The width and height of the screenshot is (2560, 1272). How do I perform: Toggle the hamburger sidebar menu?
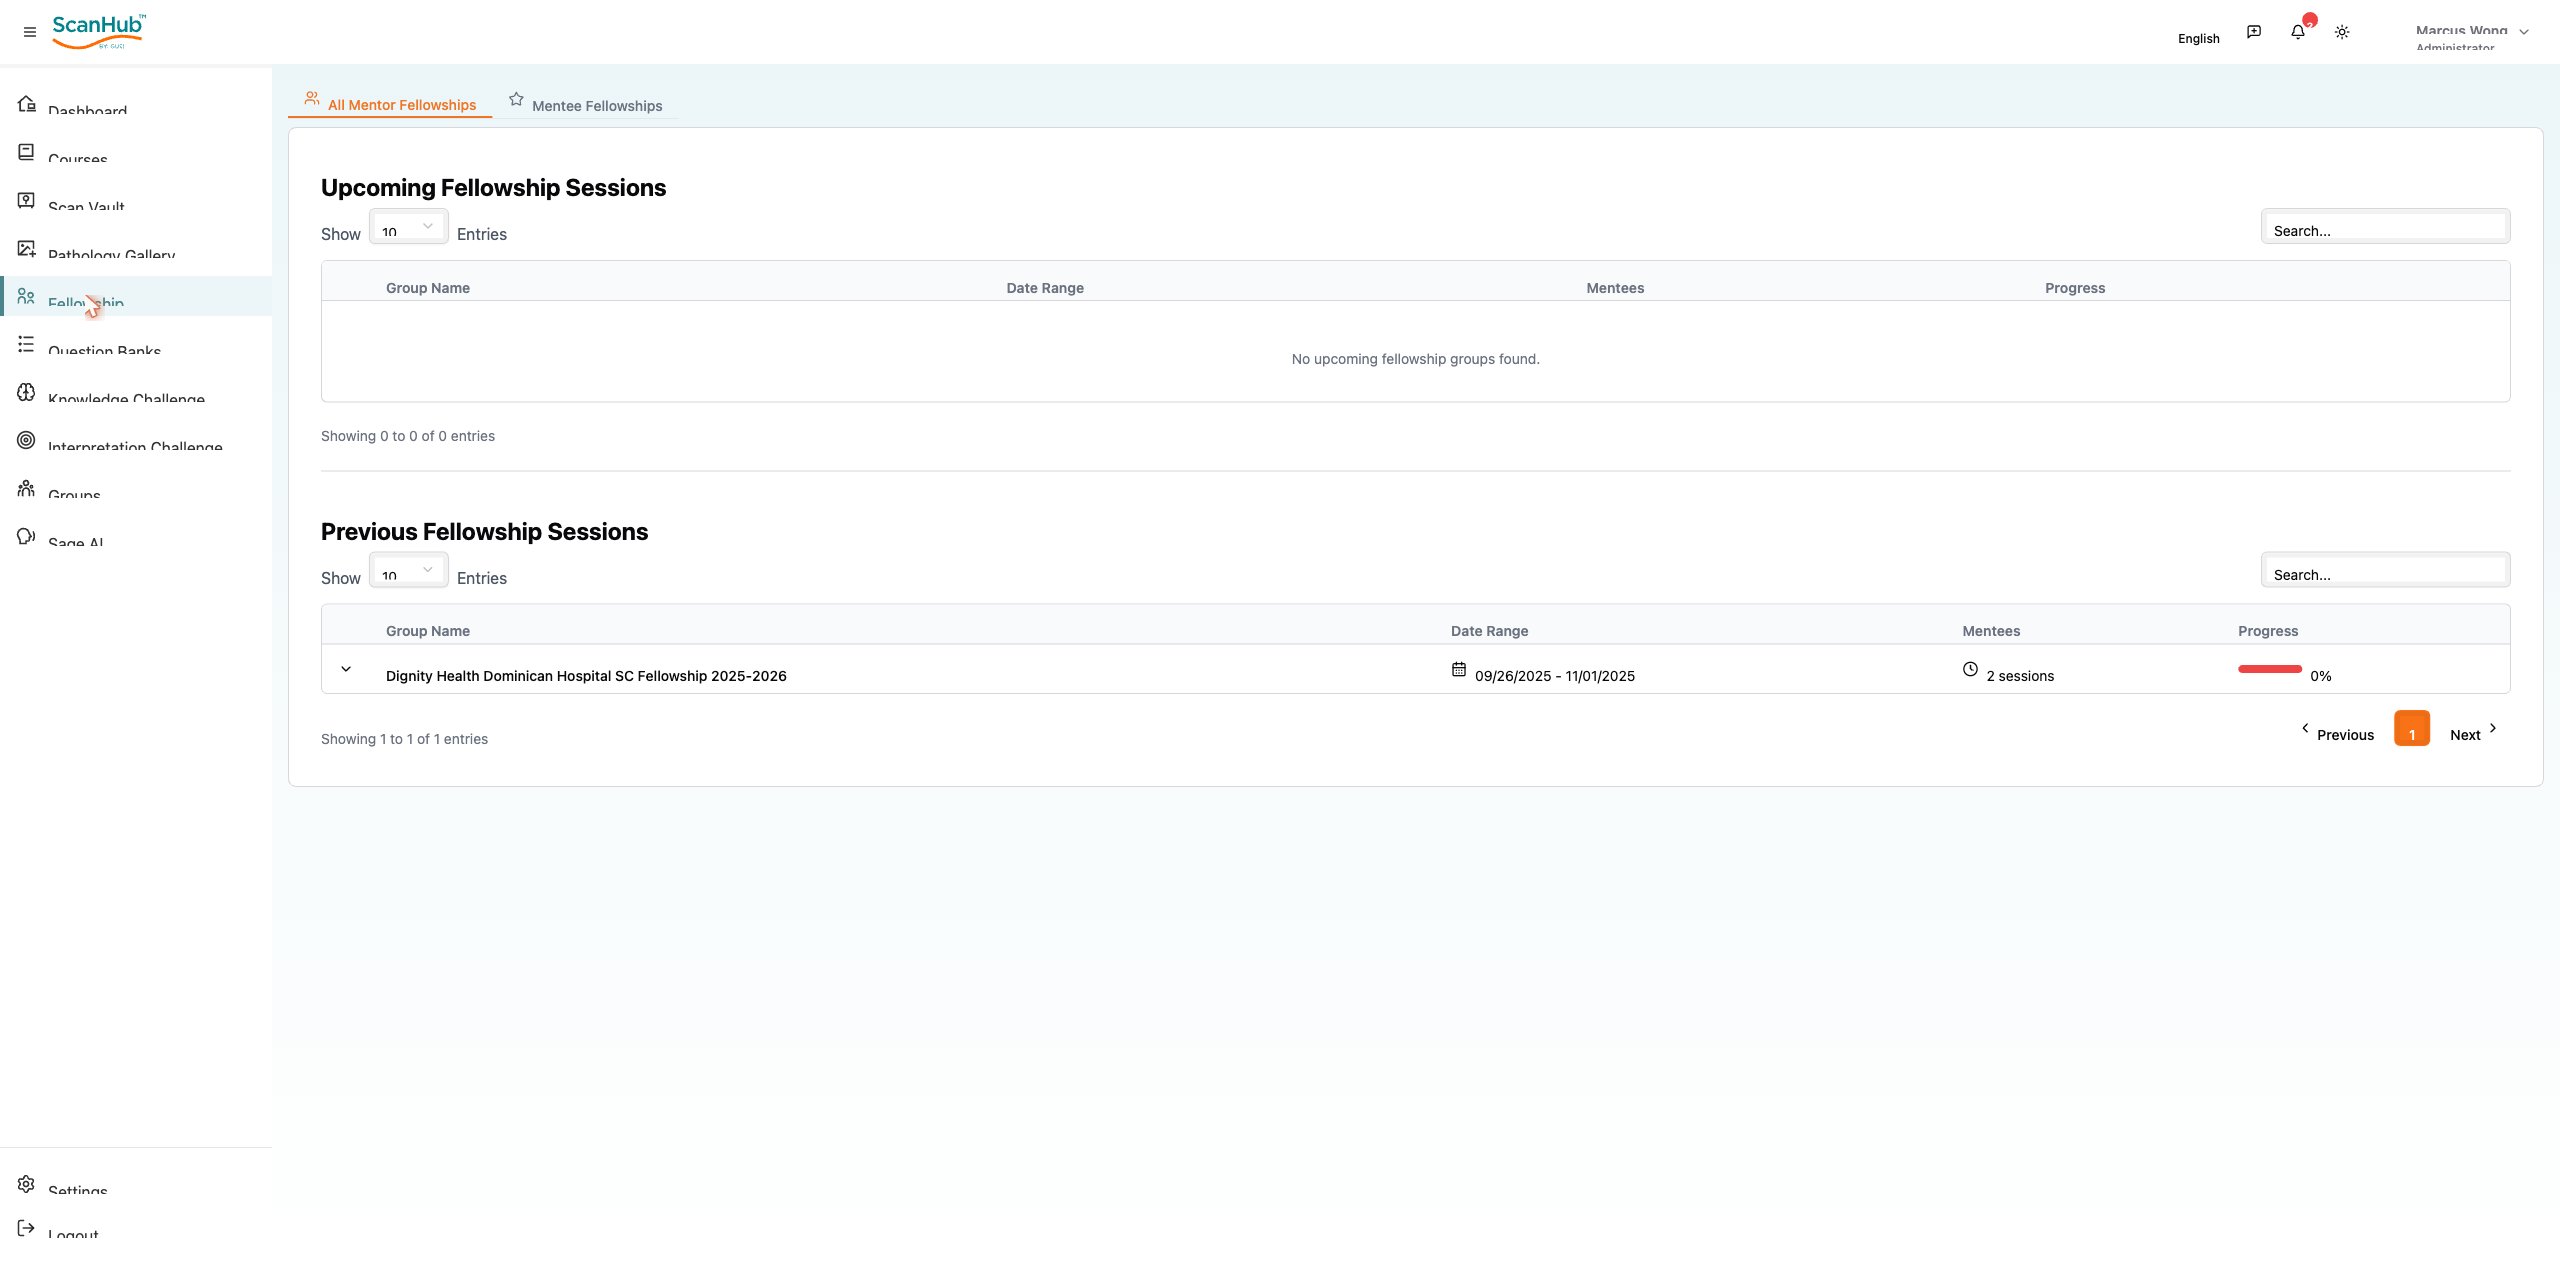30,32
